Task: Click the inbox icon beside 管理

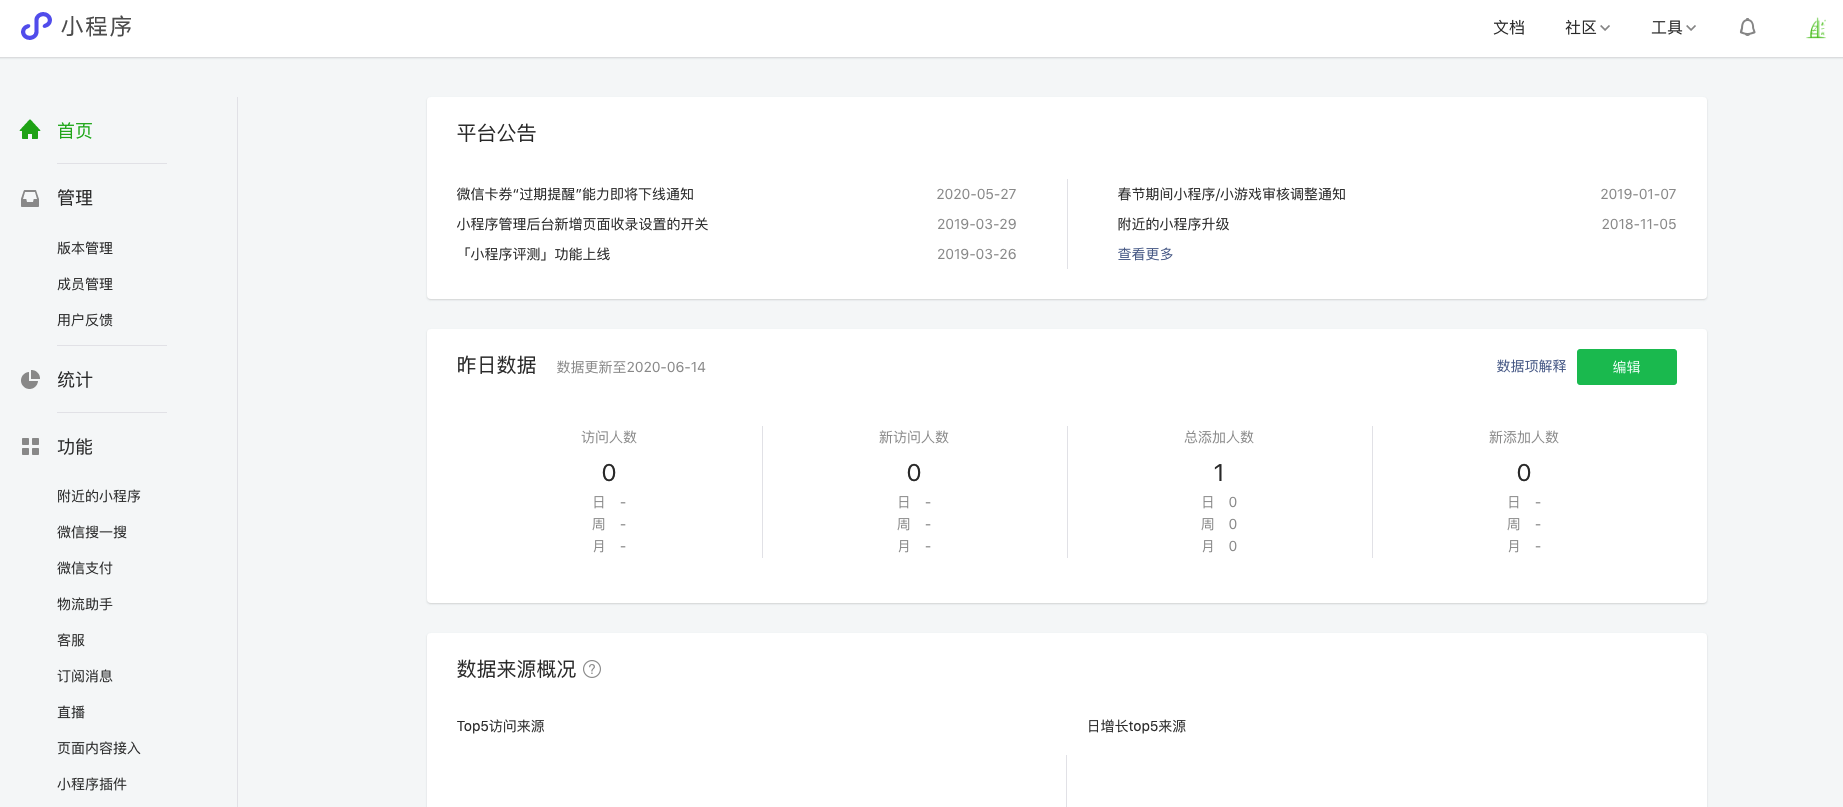Action: pyautogui.click(x=30, y=198)
